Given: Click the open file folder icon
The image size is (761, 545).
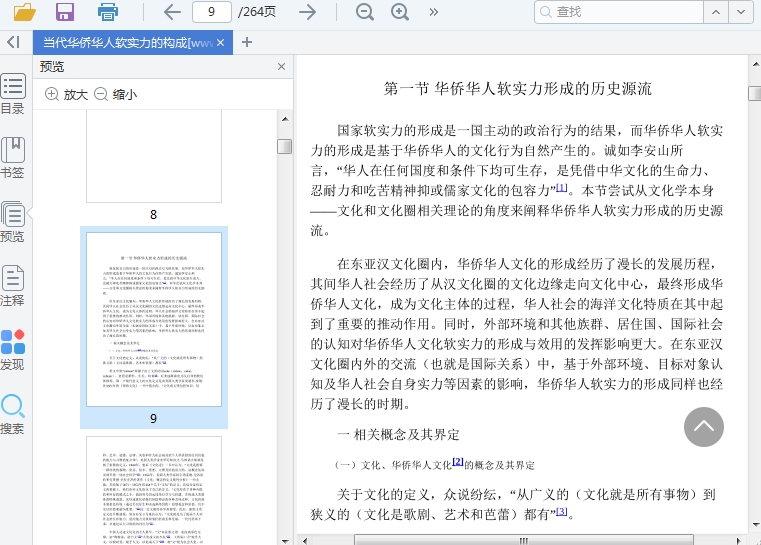Looking at the screenshot, I should tap(24, 12).
